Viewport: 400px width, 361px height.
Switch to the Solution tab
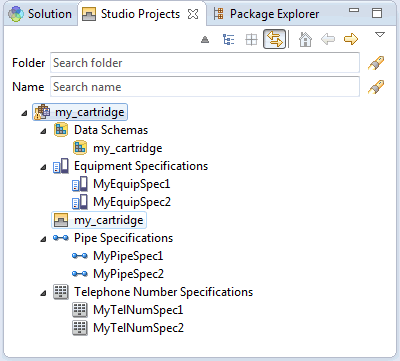40,14
